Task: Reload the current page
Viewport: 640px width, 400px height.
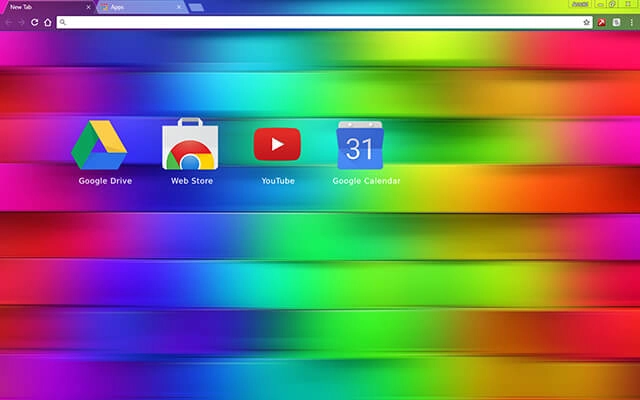Action: pyautogui.click(x=35, y=22)
